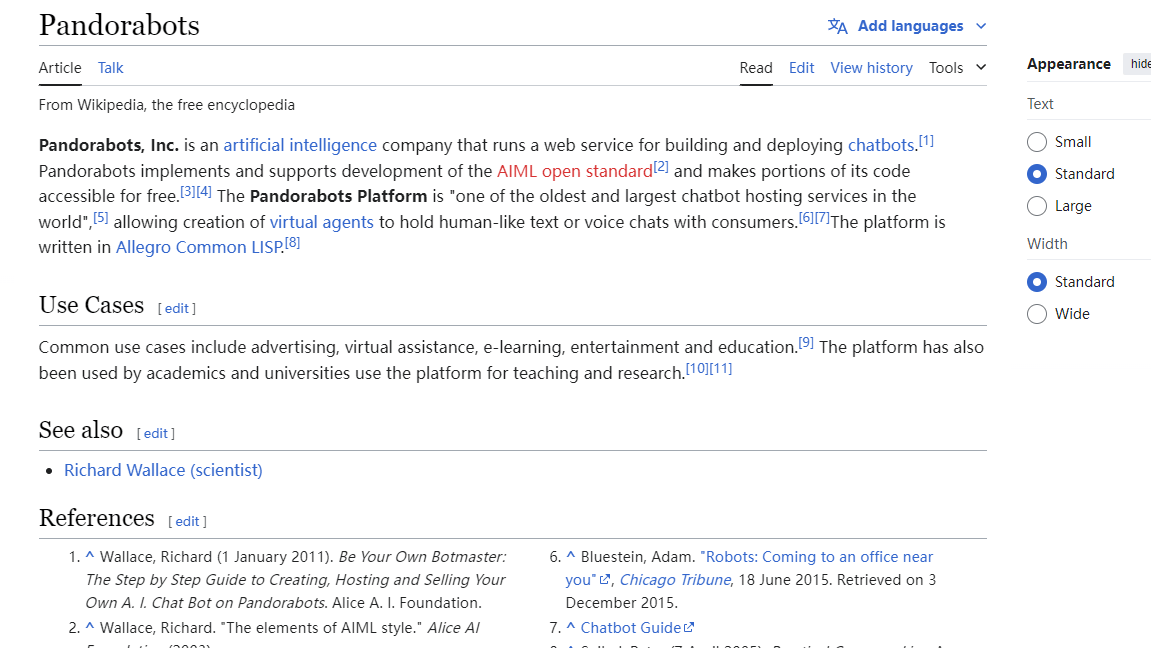The height and width of the screenshot is (648, 1151).
Task: Open the View history tab
Action: (x=871, y=68)
